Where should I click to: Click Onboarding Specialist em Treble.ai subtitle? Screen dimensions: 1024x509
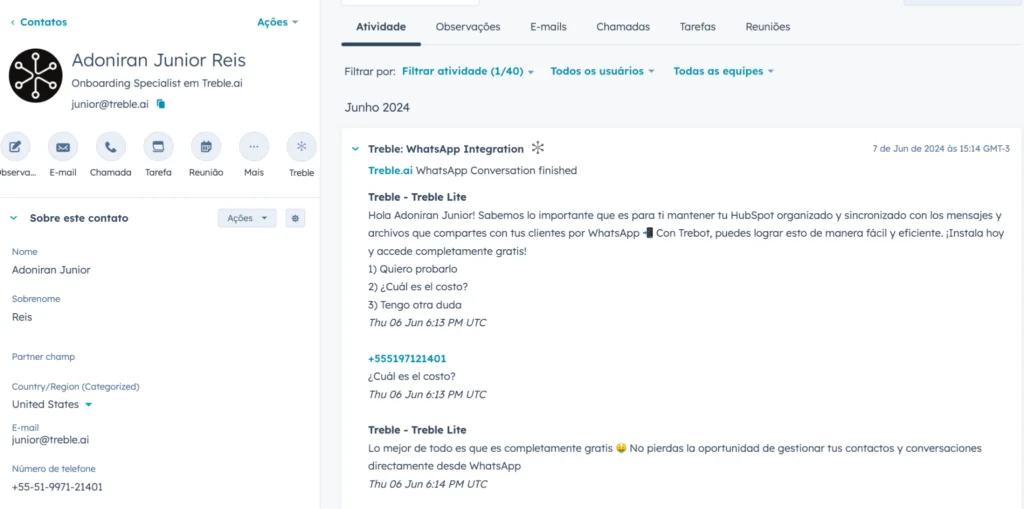pos(157,84)
